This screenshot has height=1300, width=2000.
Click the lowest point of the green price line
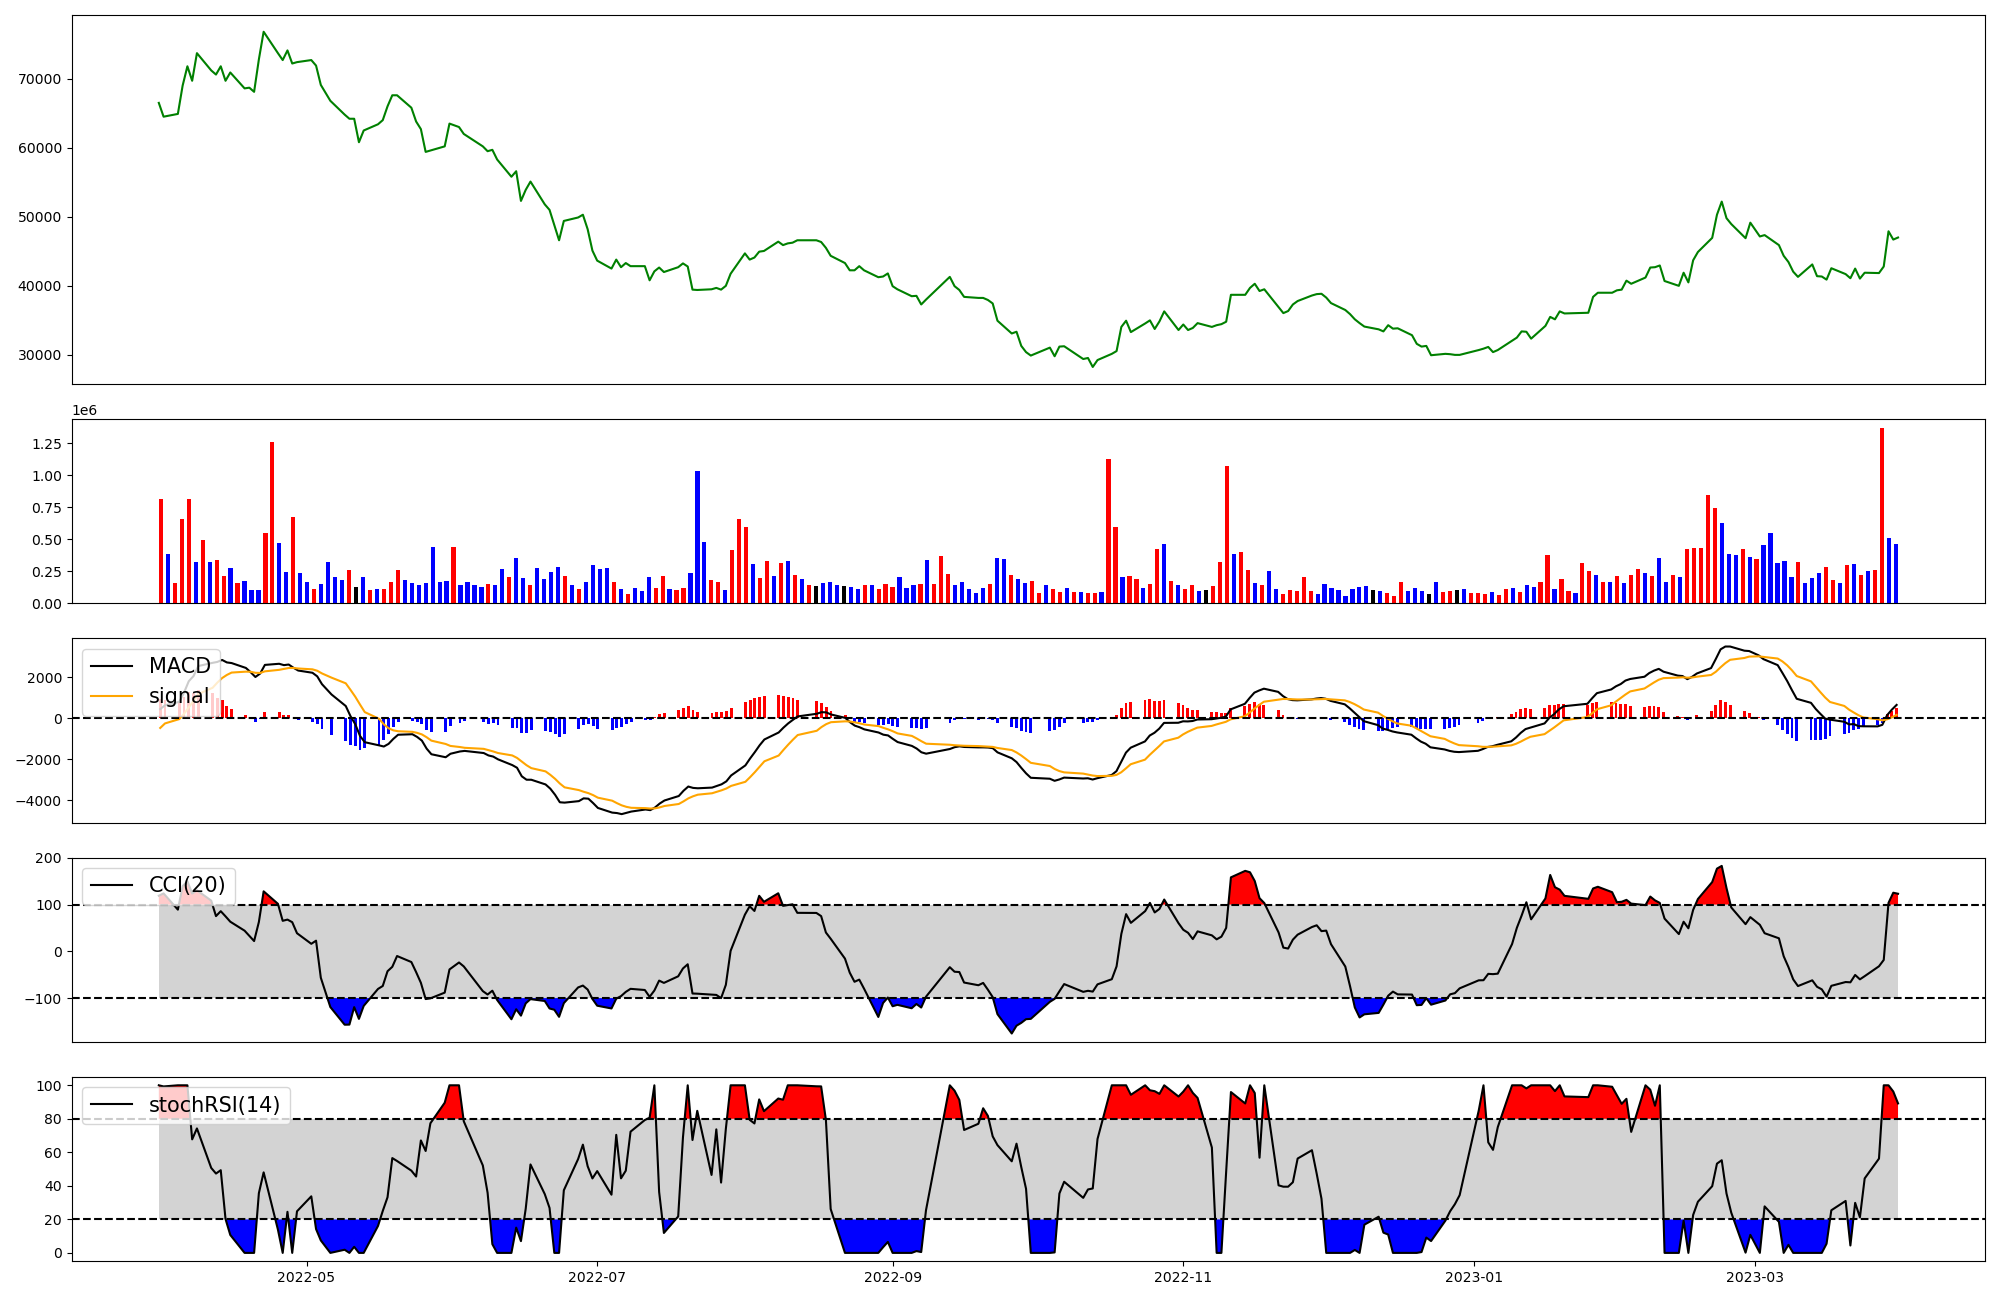tap(1093, 366)
